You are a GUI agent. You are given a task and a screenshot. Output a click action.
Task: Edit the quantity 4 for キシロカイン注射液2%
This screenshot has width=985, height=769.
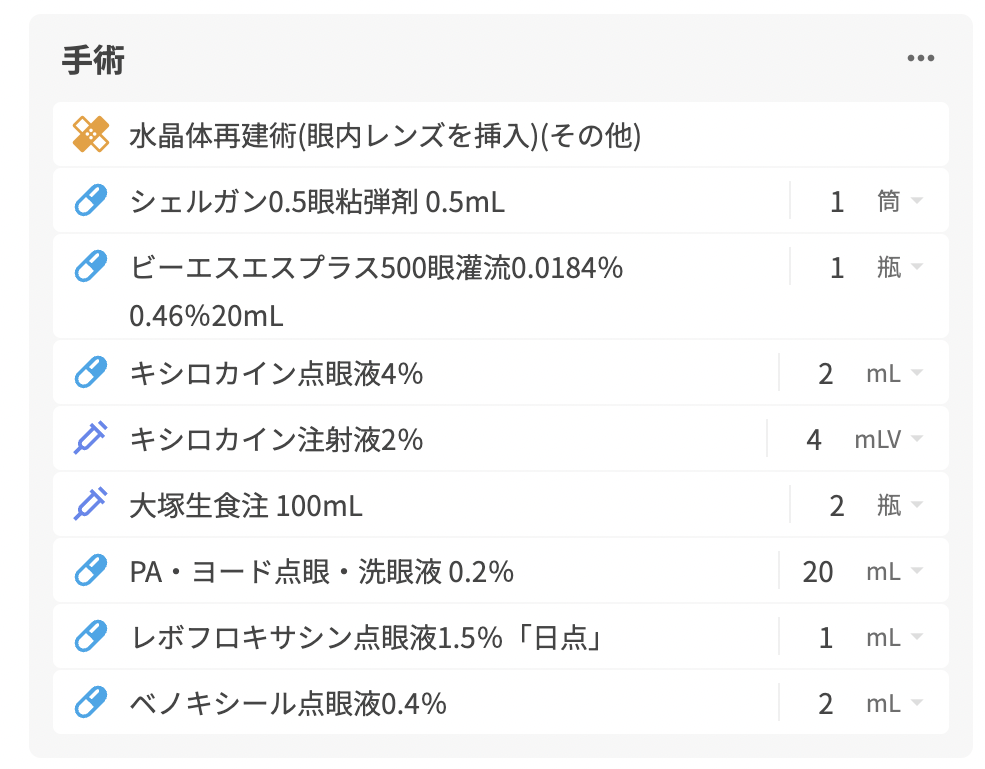pyautogui.click(x=814, y=439)
